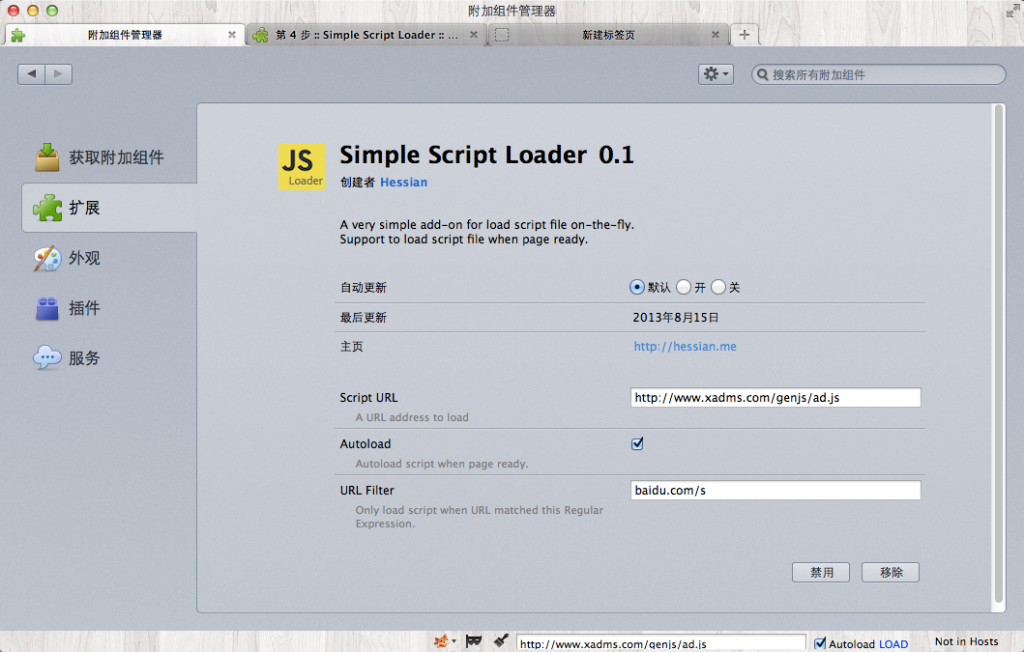Screen dimensions: 1024x652
Task: Switch to the 第 4 步 Simple Script Loader tab
Action: [366, 35]
